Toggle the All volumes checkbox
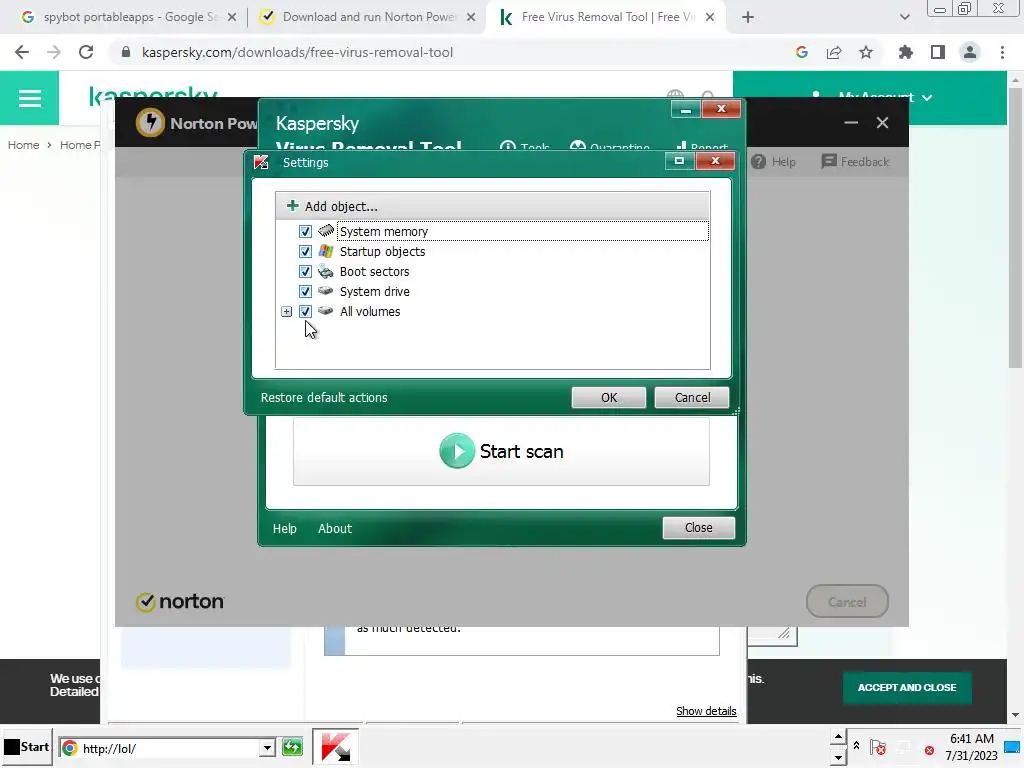 [305, 312]
